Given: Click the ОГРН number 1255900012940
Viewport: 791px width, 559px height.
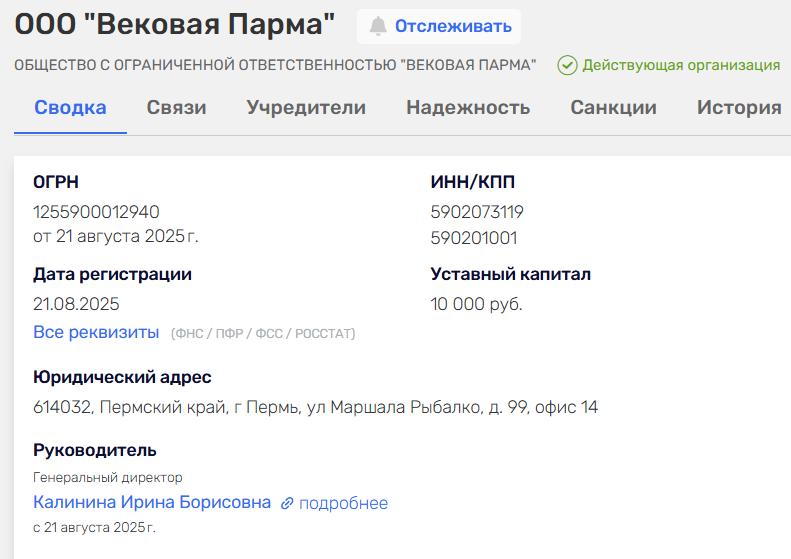Looking at the screenshot, I should [x=96, y=212].
